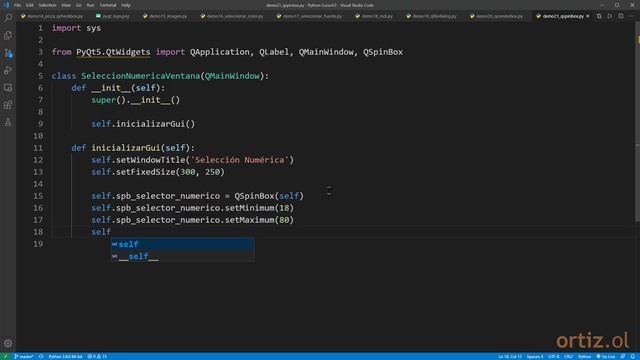Open the Remote Explorer view
640x360 pixels.
point(8,88)
